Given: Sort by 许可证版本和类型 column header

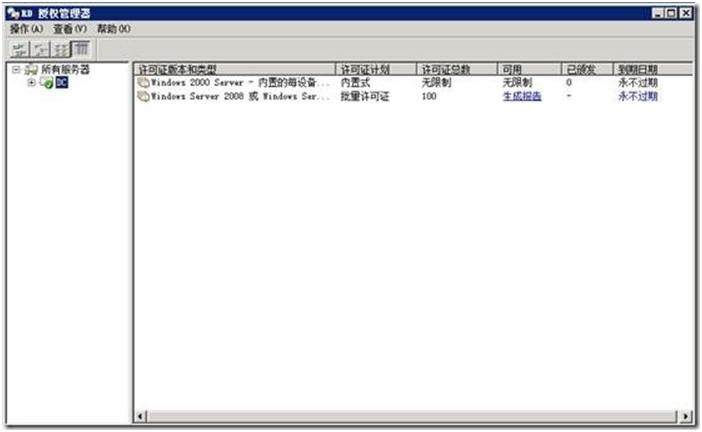Looking at the screenshot, I should tap(235, 69).
